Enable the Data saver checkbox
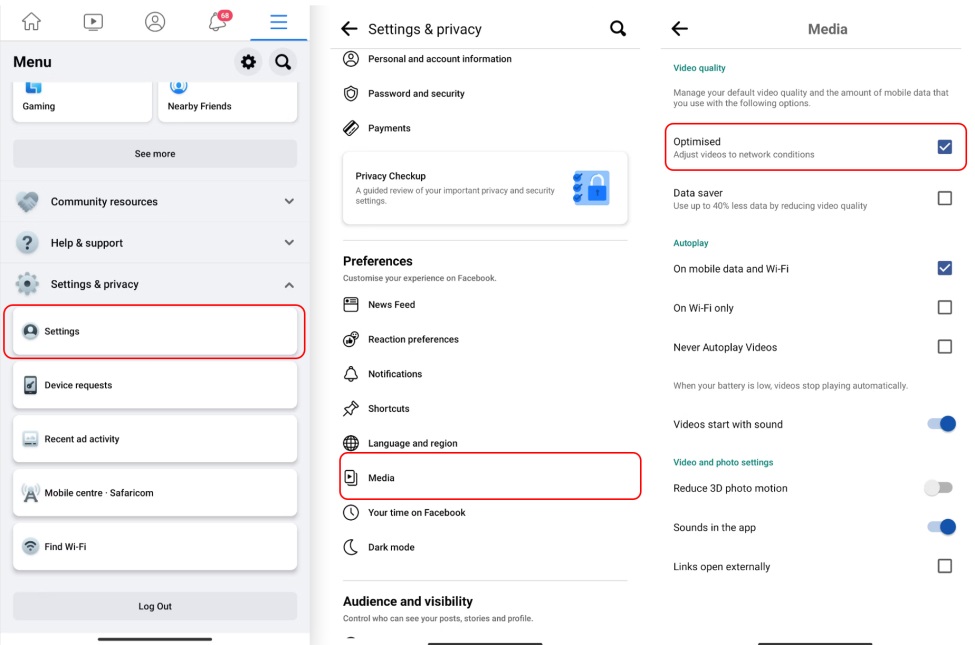The height and width of the screenshot is (645, 975). pos(944,198)
